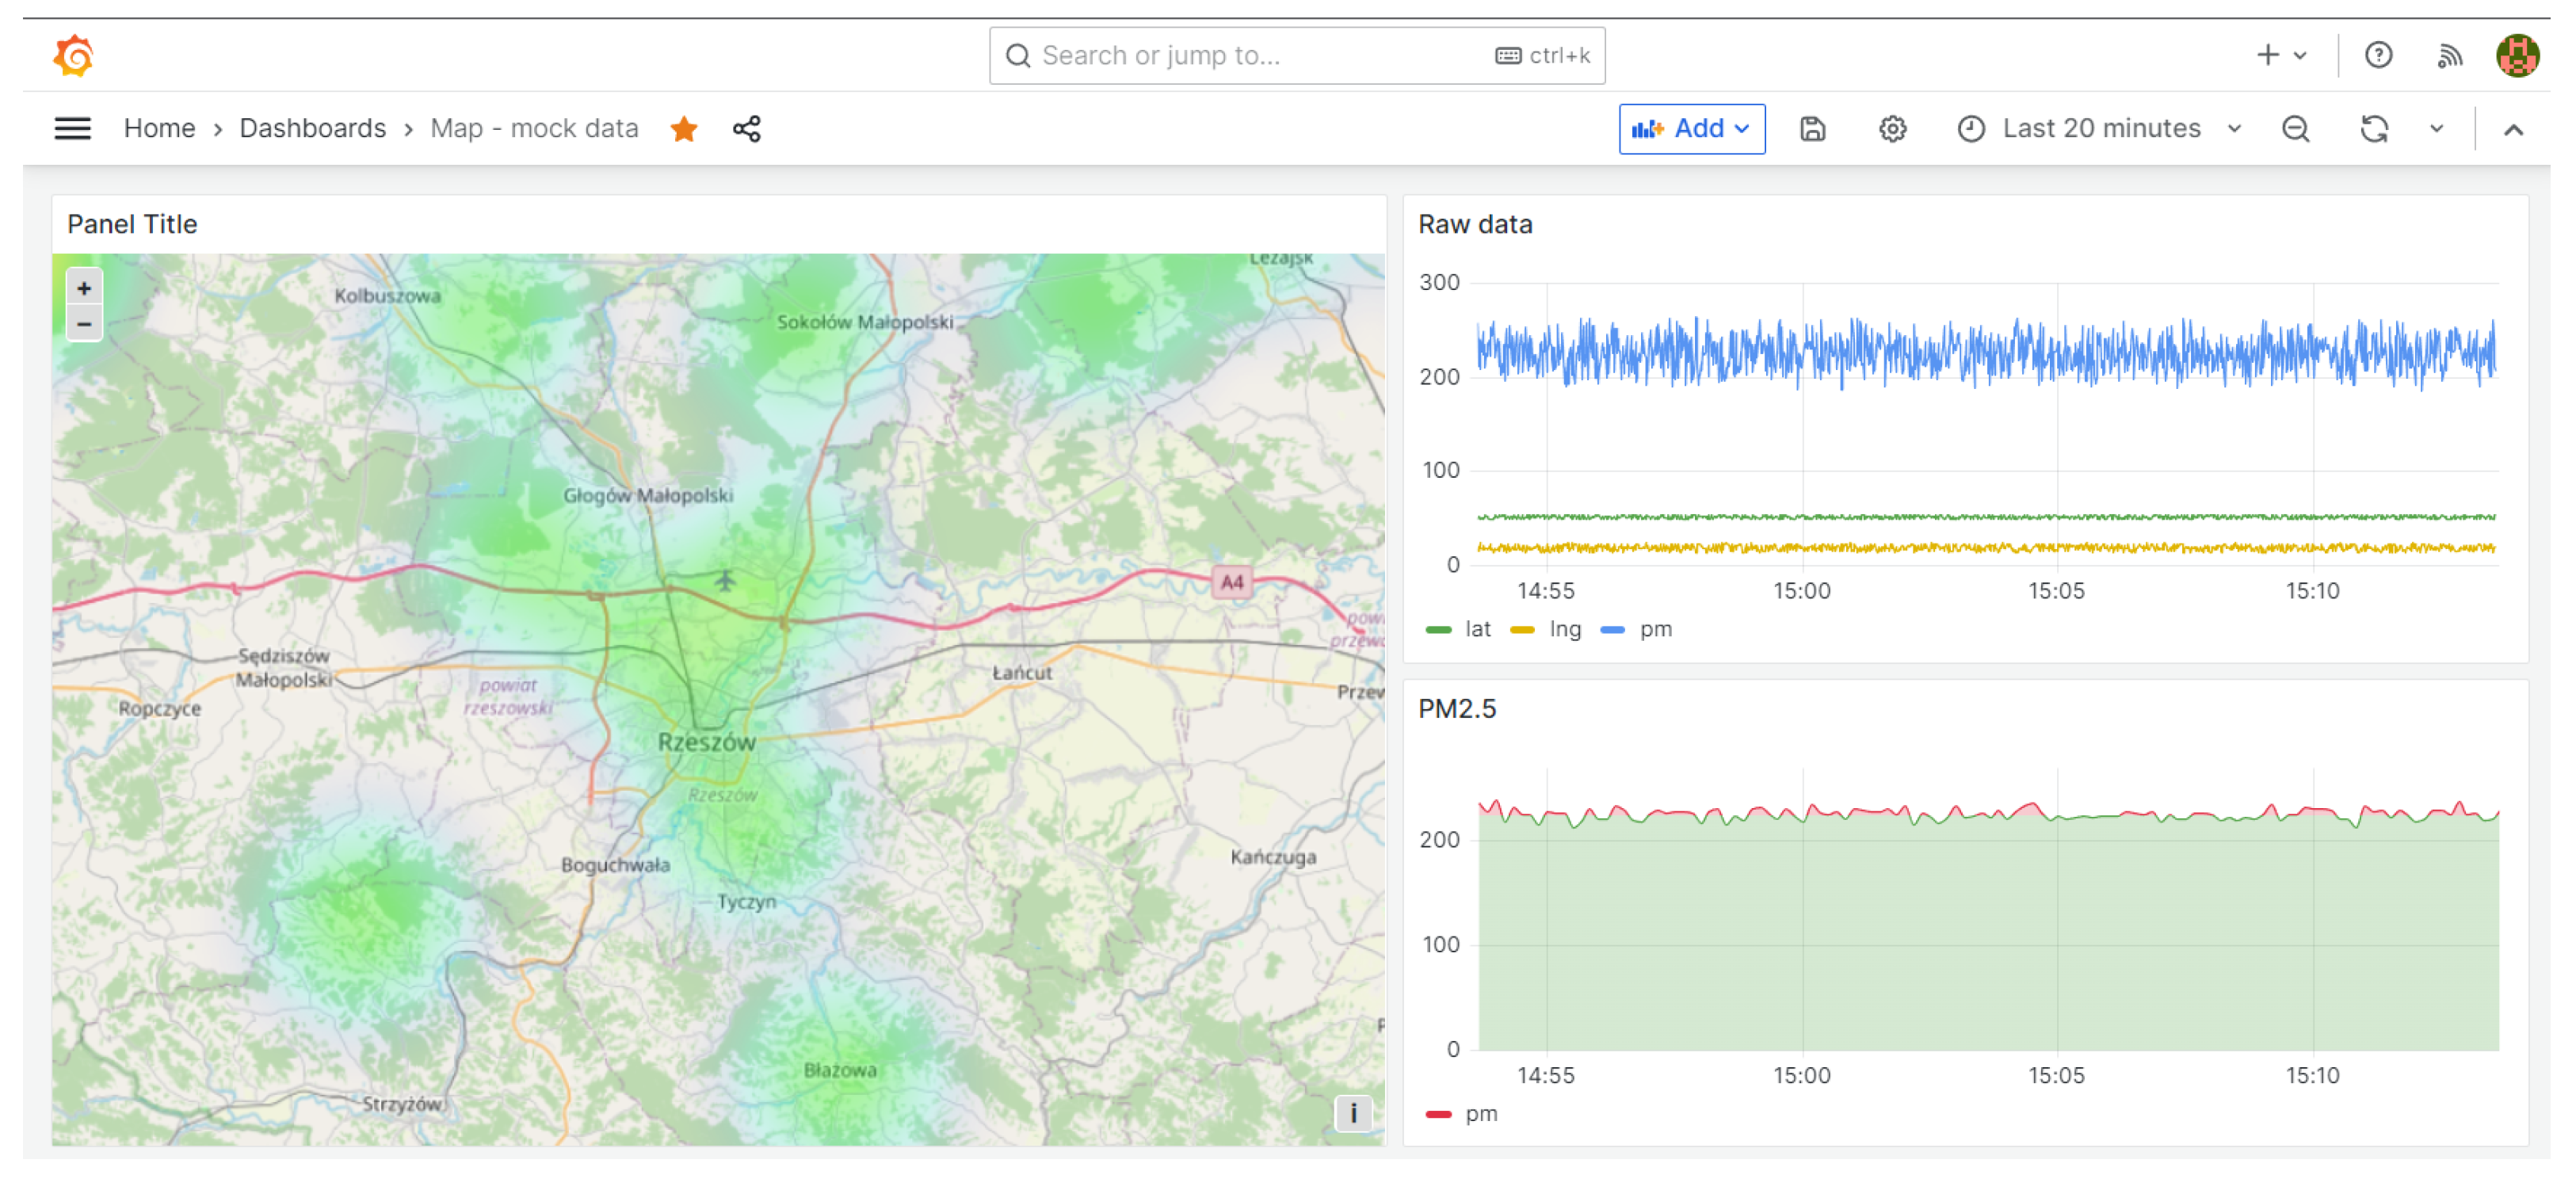Save dashboard using the disk icon
This screenshot has width=2576, height=1190.
pyautogui.click(x=1812, y=128)
